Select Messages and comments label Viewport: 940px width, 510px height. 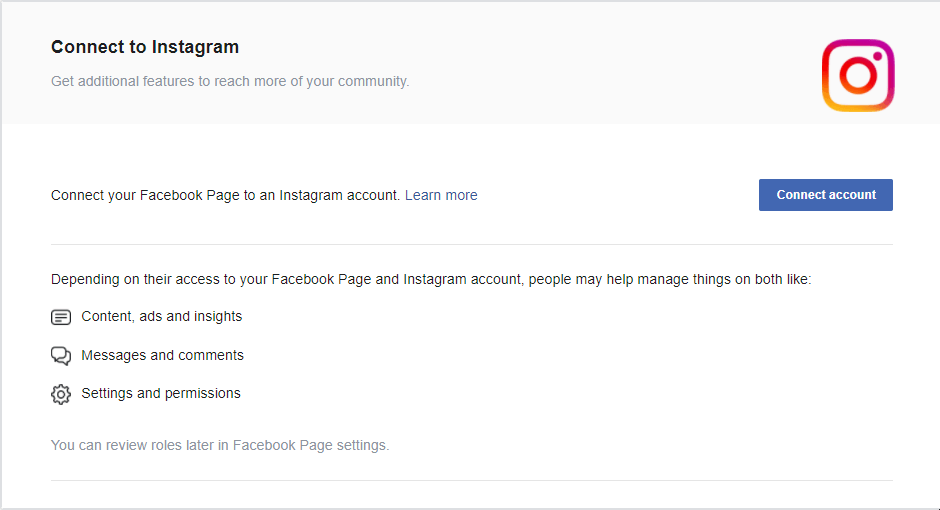(162, 355)
